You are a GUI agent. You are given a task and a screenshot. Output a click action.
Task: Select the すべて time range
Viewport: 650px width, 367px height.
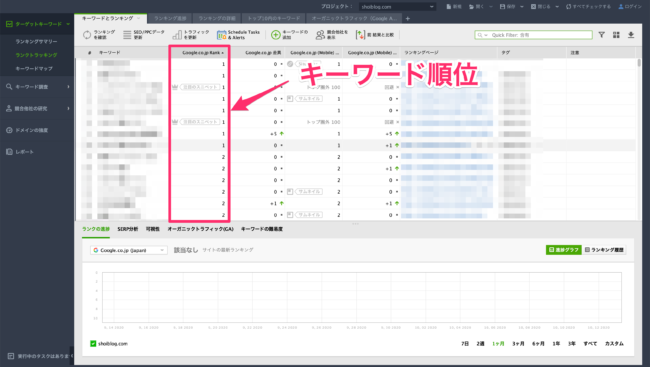pyautogui.click(x=590, y=343)
